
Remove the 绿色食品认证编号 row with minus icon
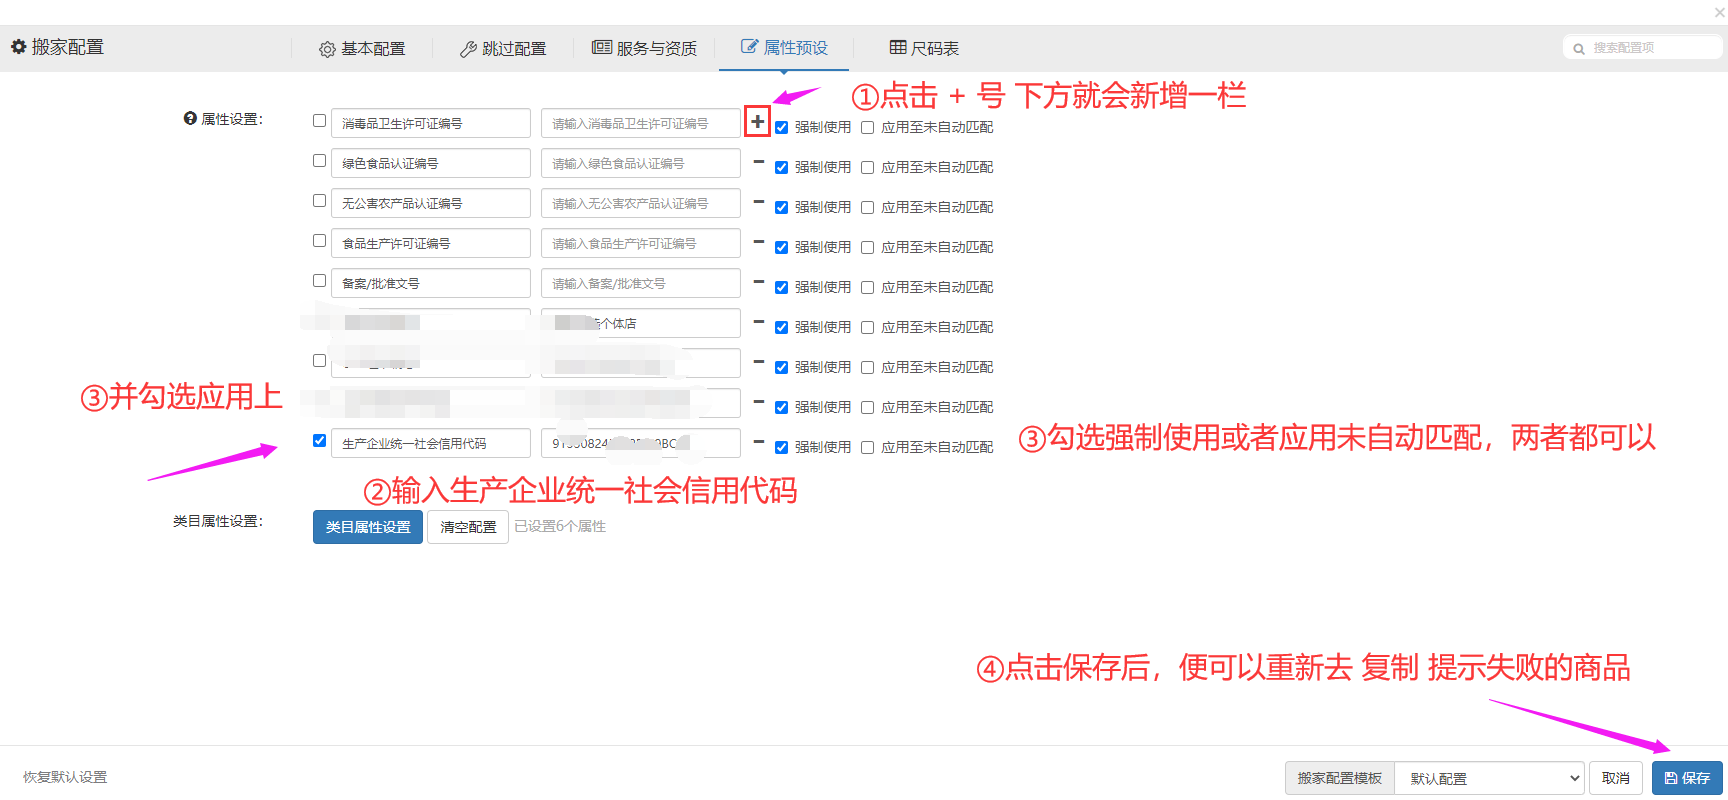(x=759, y=162)
